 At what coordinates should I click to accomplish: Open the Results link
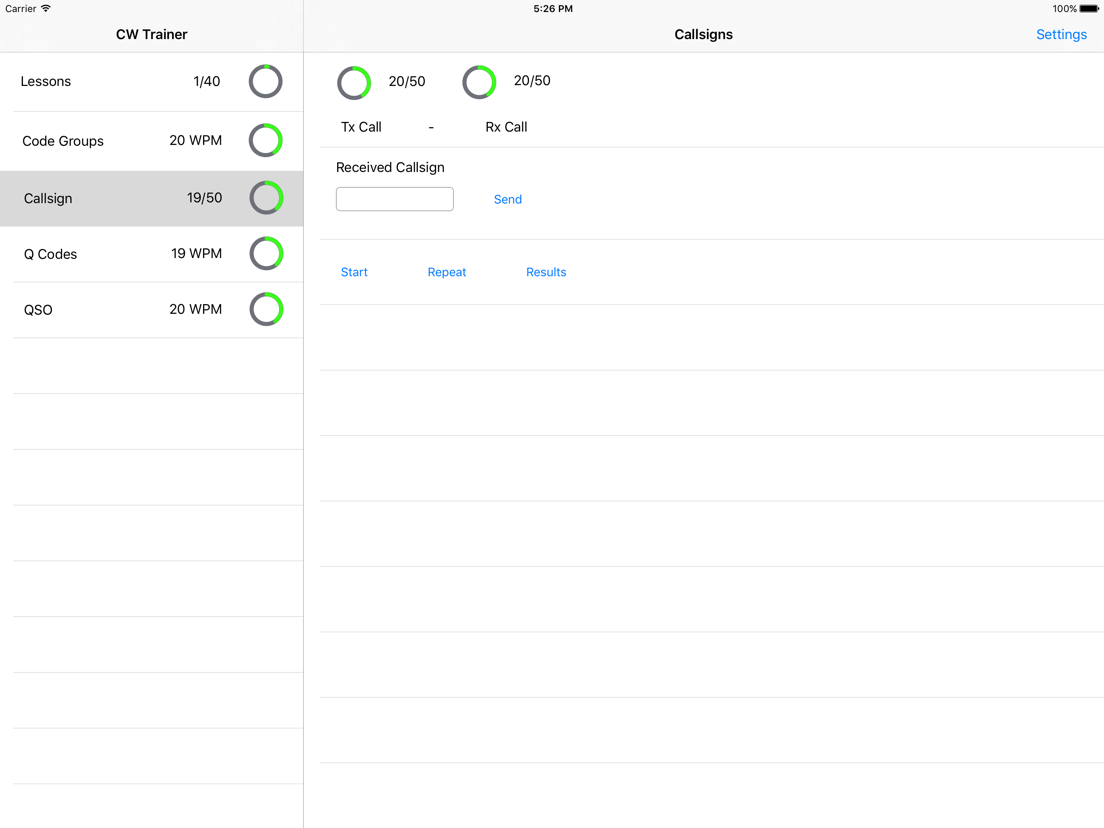point(546,272)
